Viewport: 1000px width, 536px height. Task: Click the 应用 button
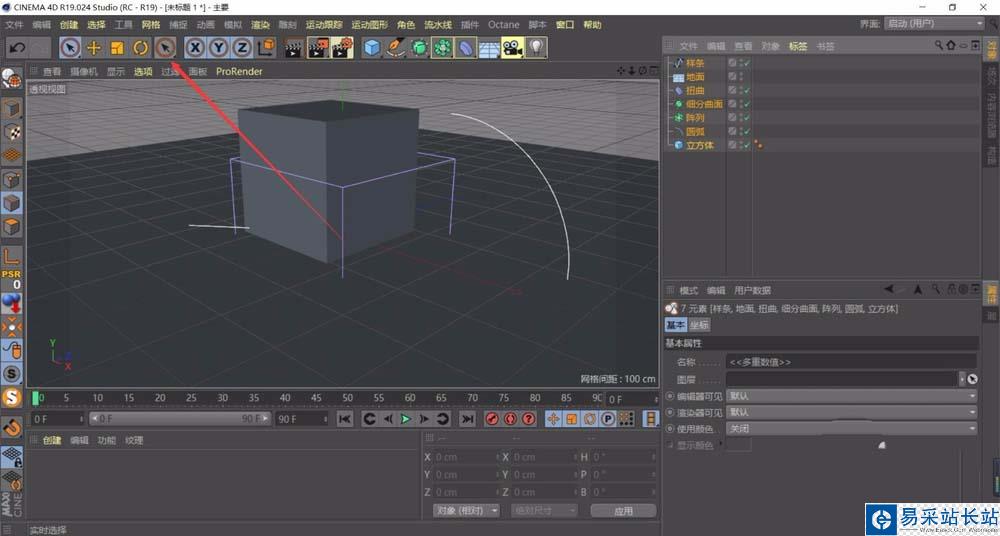click(623, 510)
